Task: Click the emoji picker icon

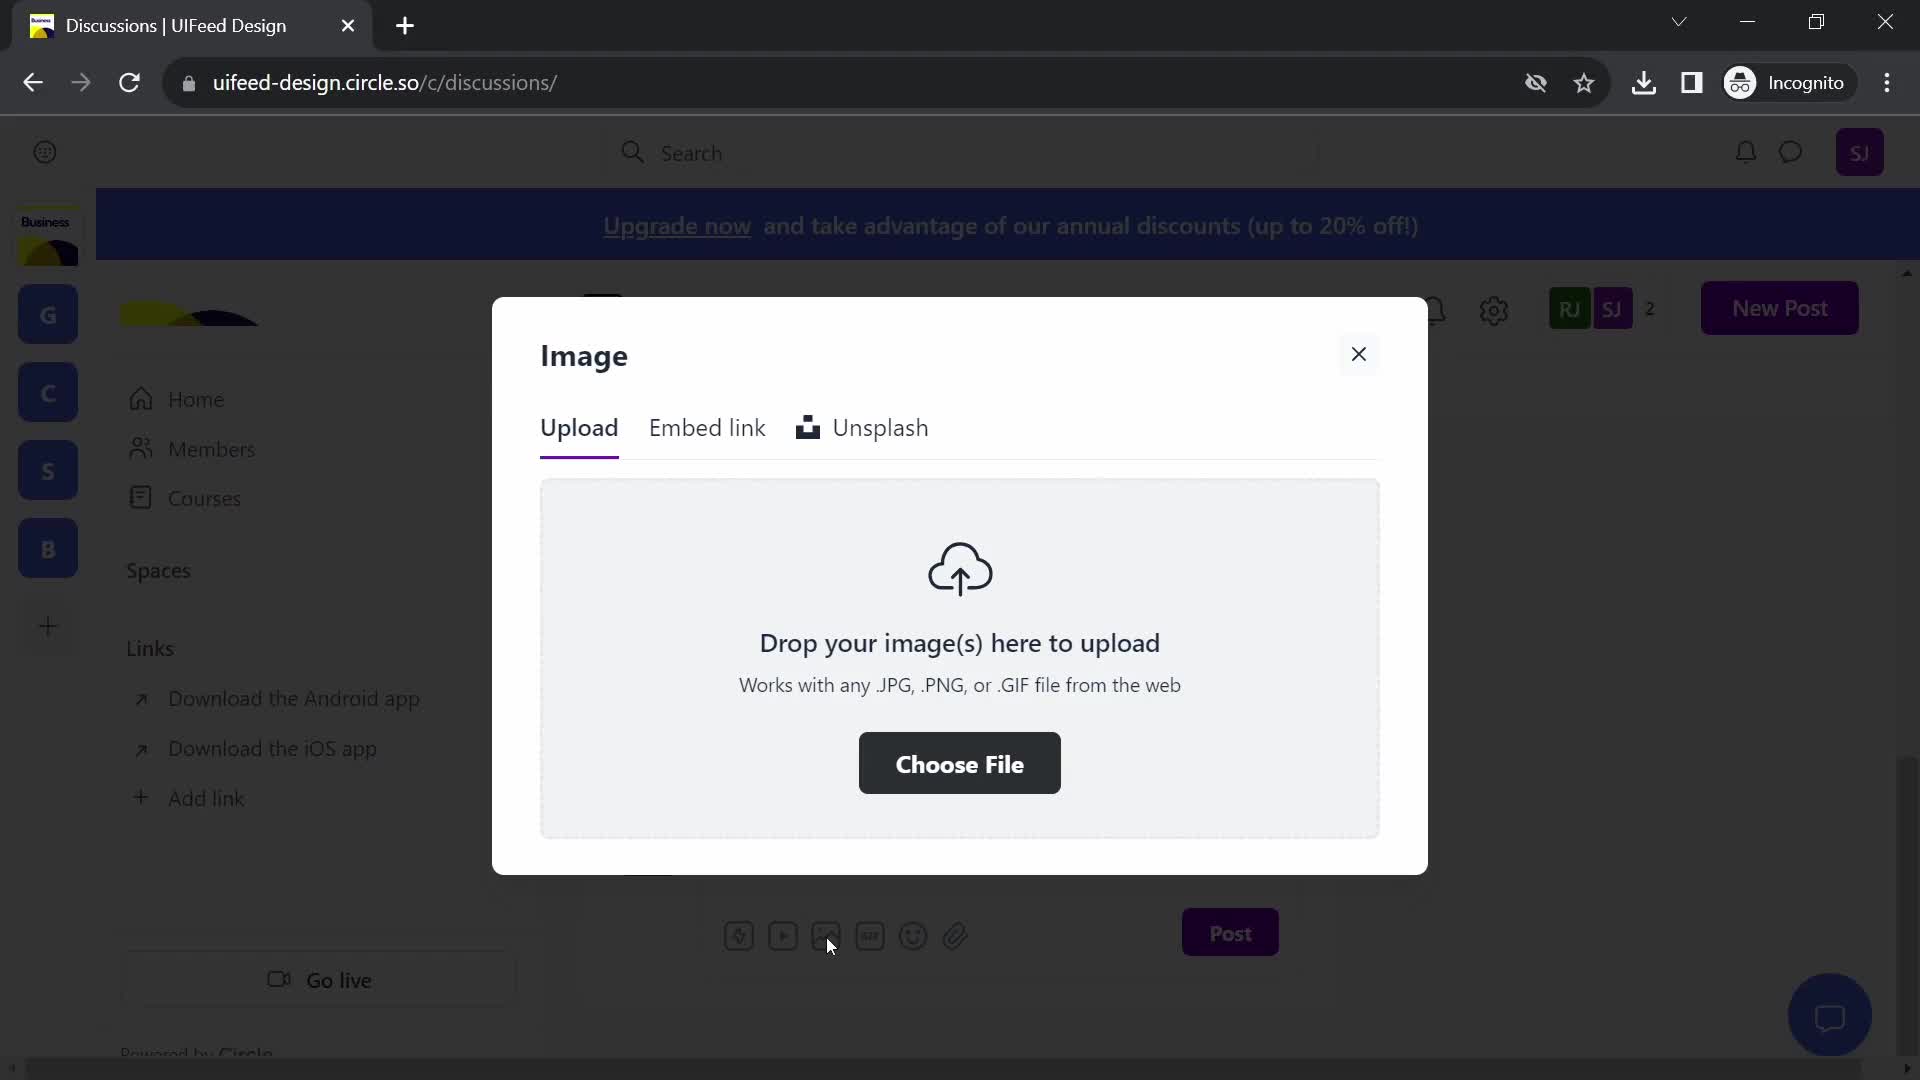Action: point(913,935)
